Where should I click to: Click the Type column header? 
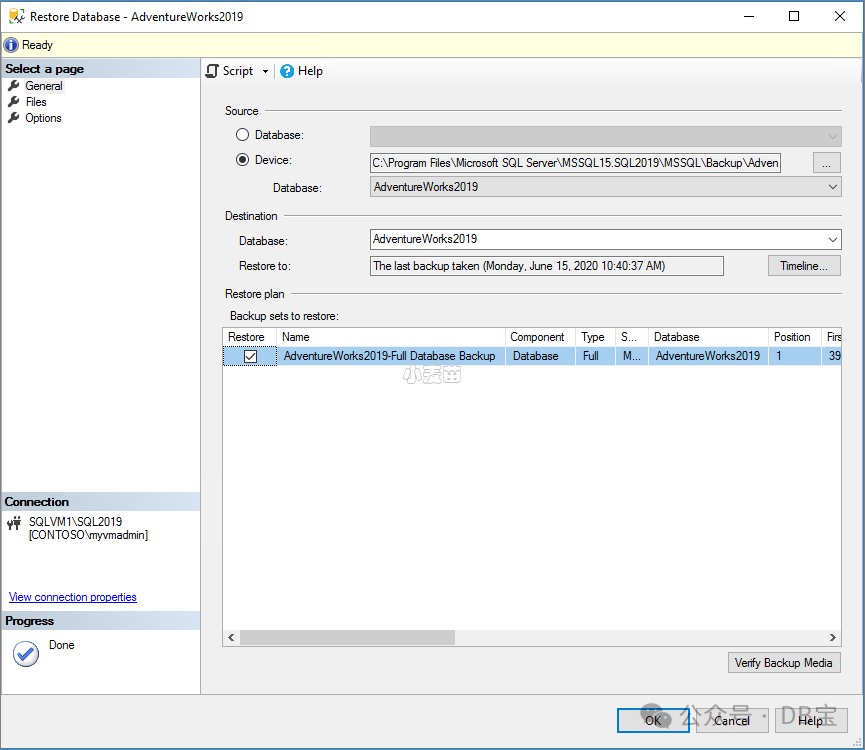point(595,337)
